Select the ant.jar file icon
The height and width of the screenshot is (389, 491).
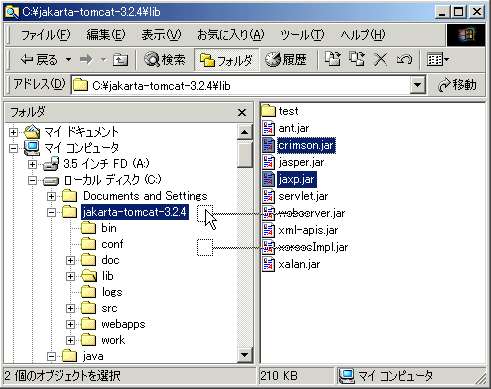click(268, 128)
